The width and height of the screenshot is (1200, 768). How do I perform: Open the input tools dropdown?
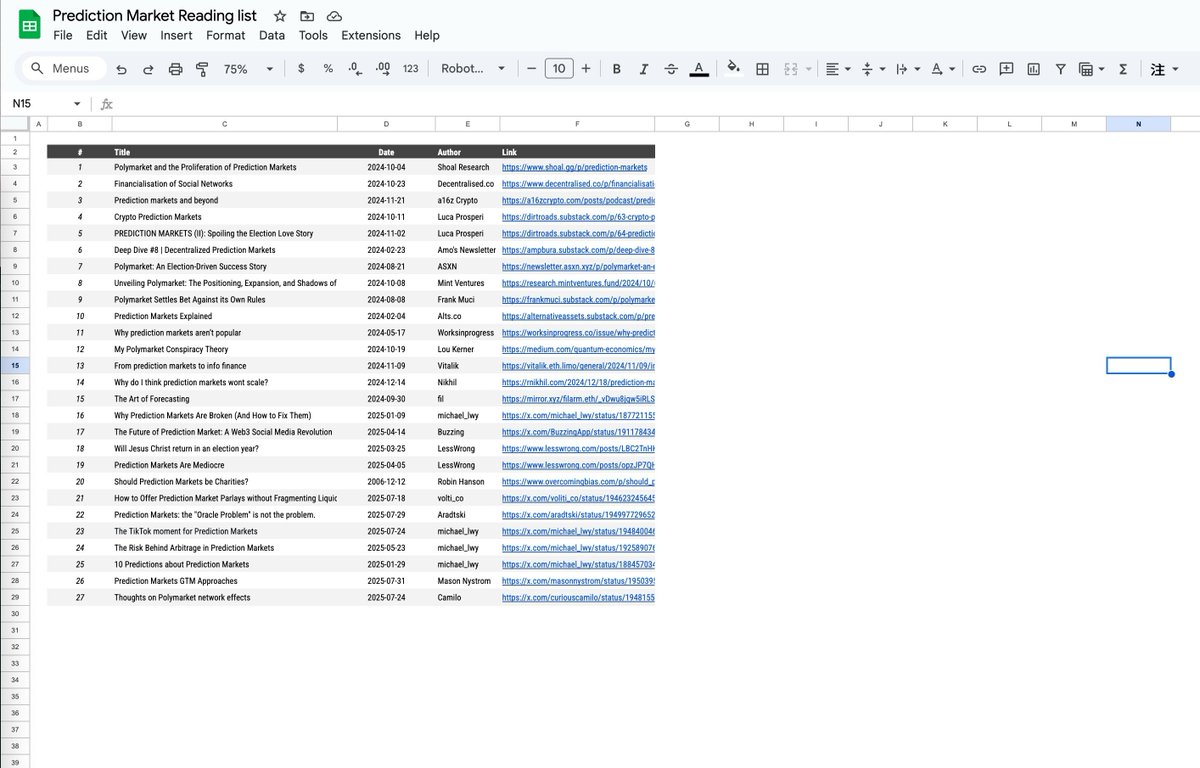pyautogui.click(x=1162, y=69)
